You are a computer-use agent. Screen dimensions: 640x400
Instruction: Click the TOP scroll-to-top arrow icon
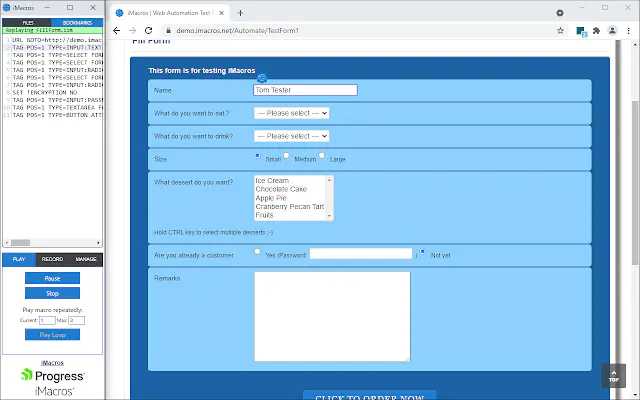click(614, 376)
